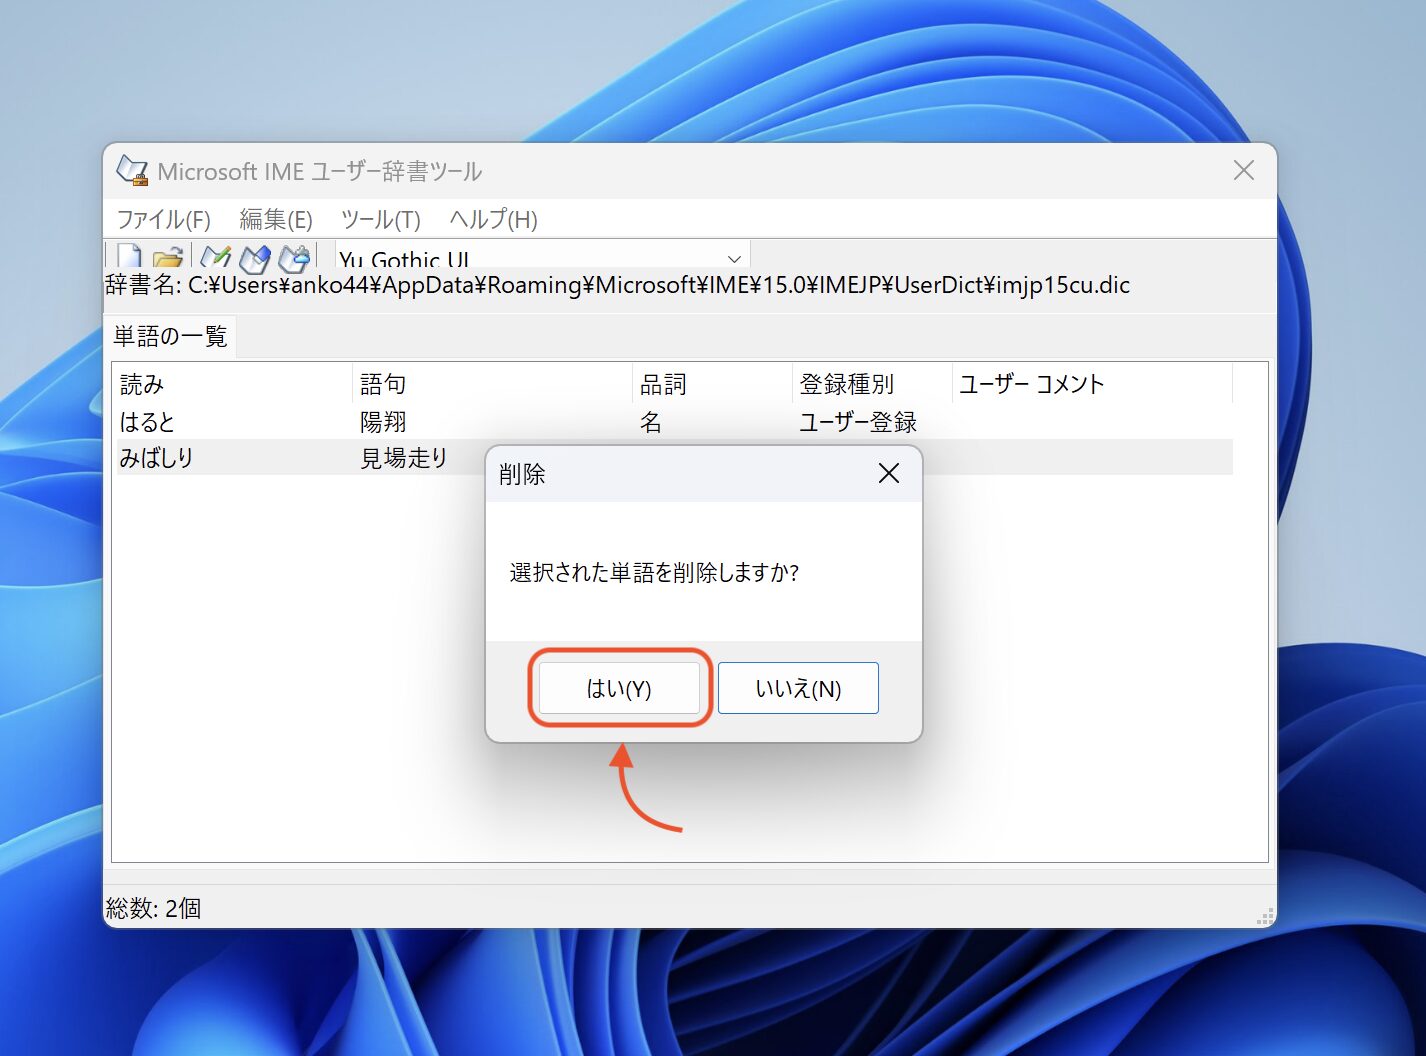Select the みばしり reading cell
Viewport: 1426px width, 1056px height.
click(x=157, y=458)
